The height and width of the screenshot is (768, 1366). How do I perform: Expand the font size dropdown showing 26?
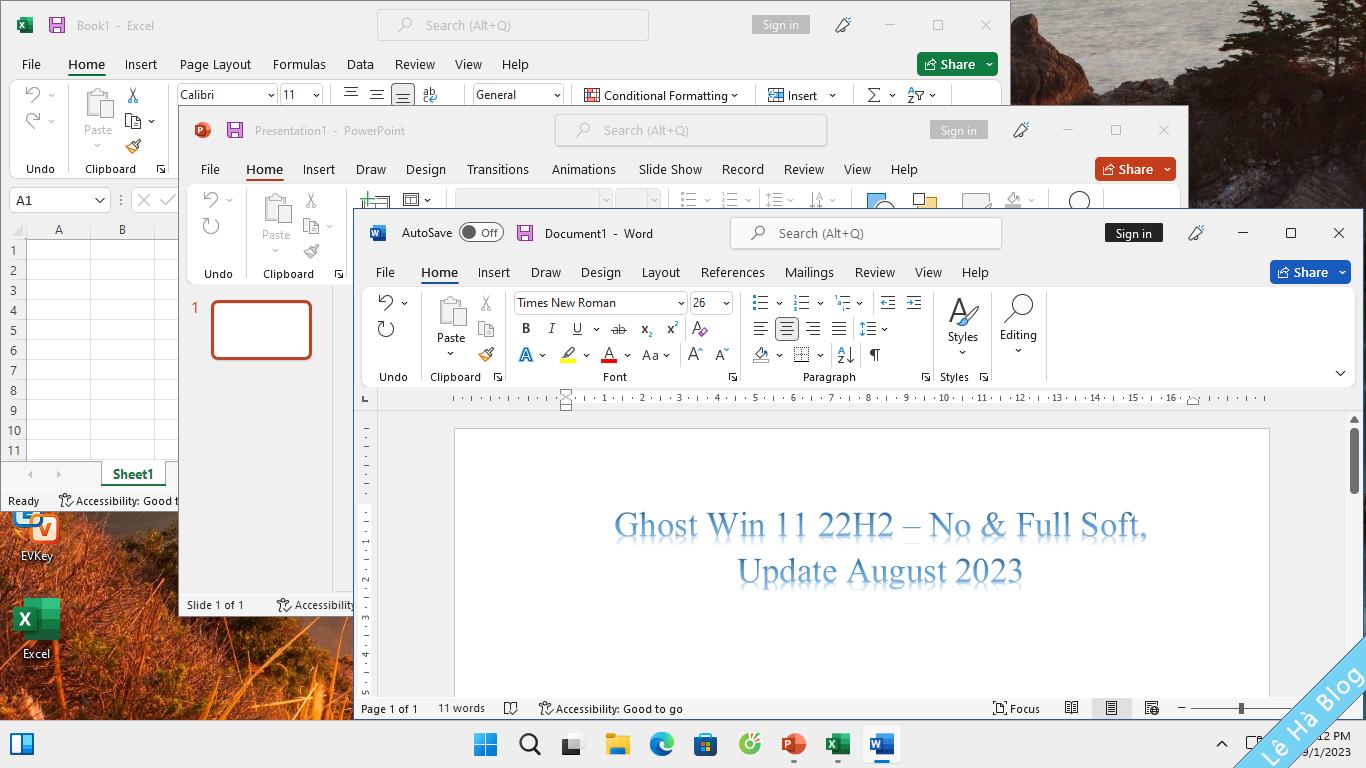point(724,302)
